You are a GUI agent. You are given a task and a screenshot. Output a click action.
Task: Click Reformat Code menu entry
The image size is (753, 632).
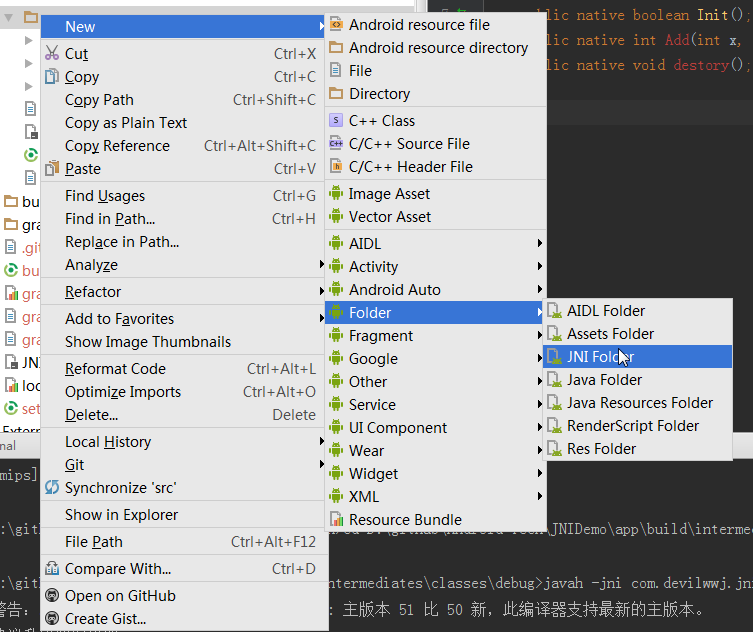point(115,369)
